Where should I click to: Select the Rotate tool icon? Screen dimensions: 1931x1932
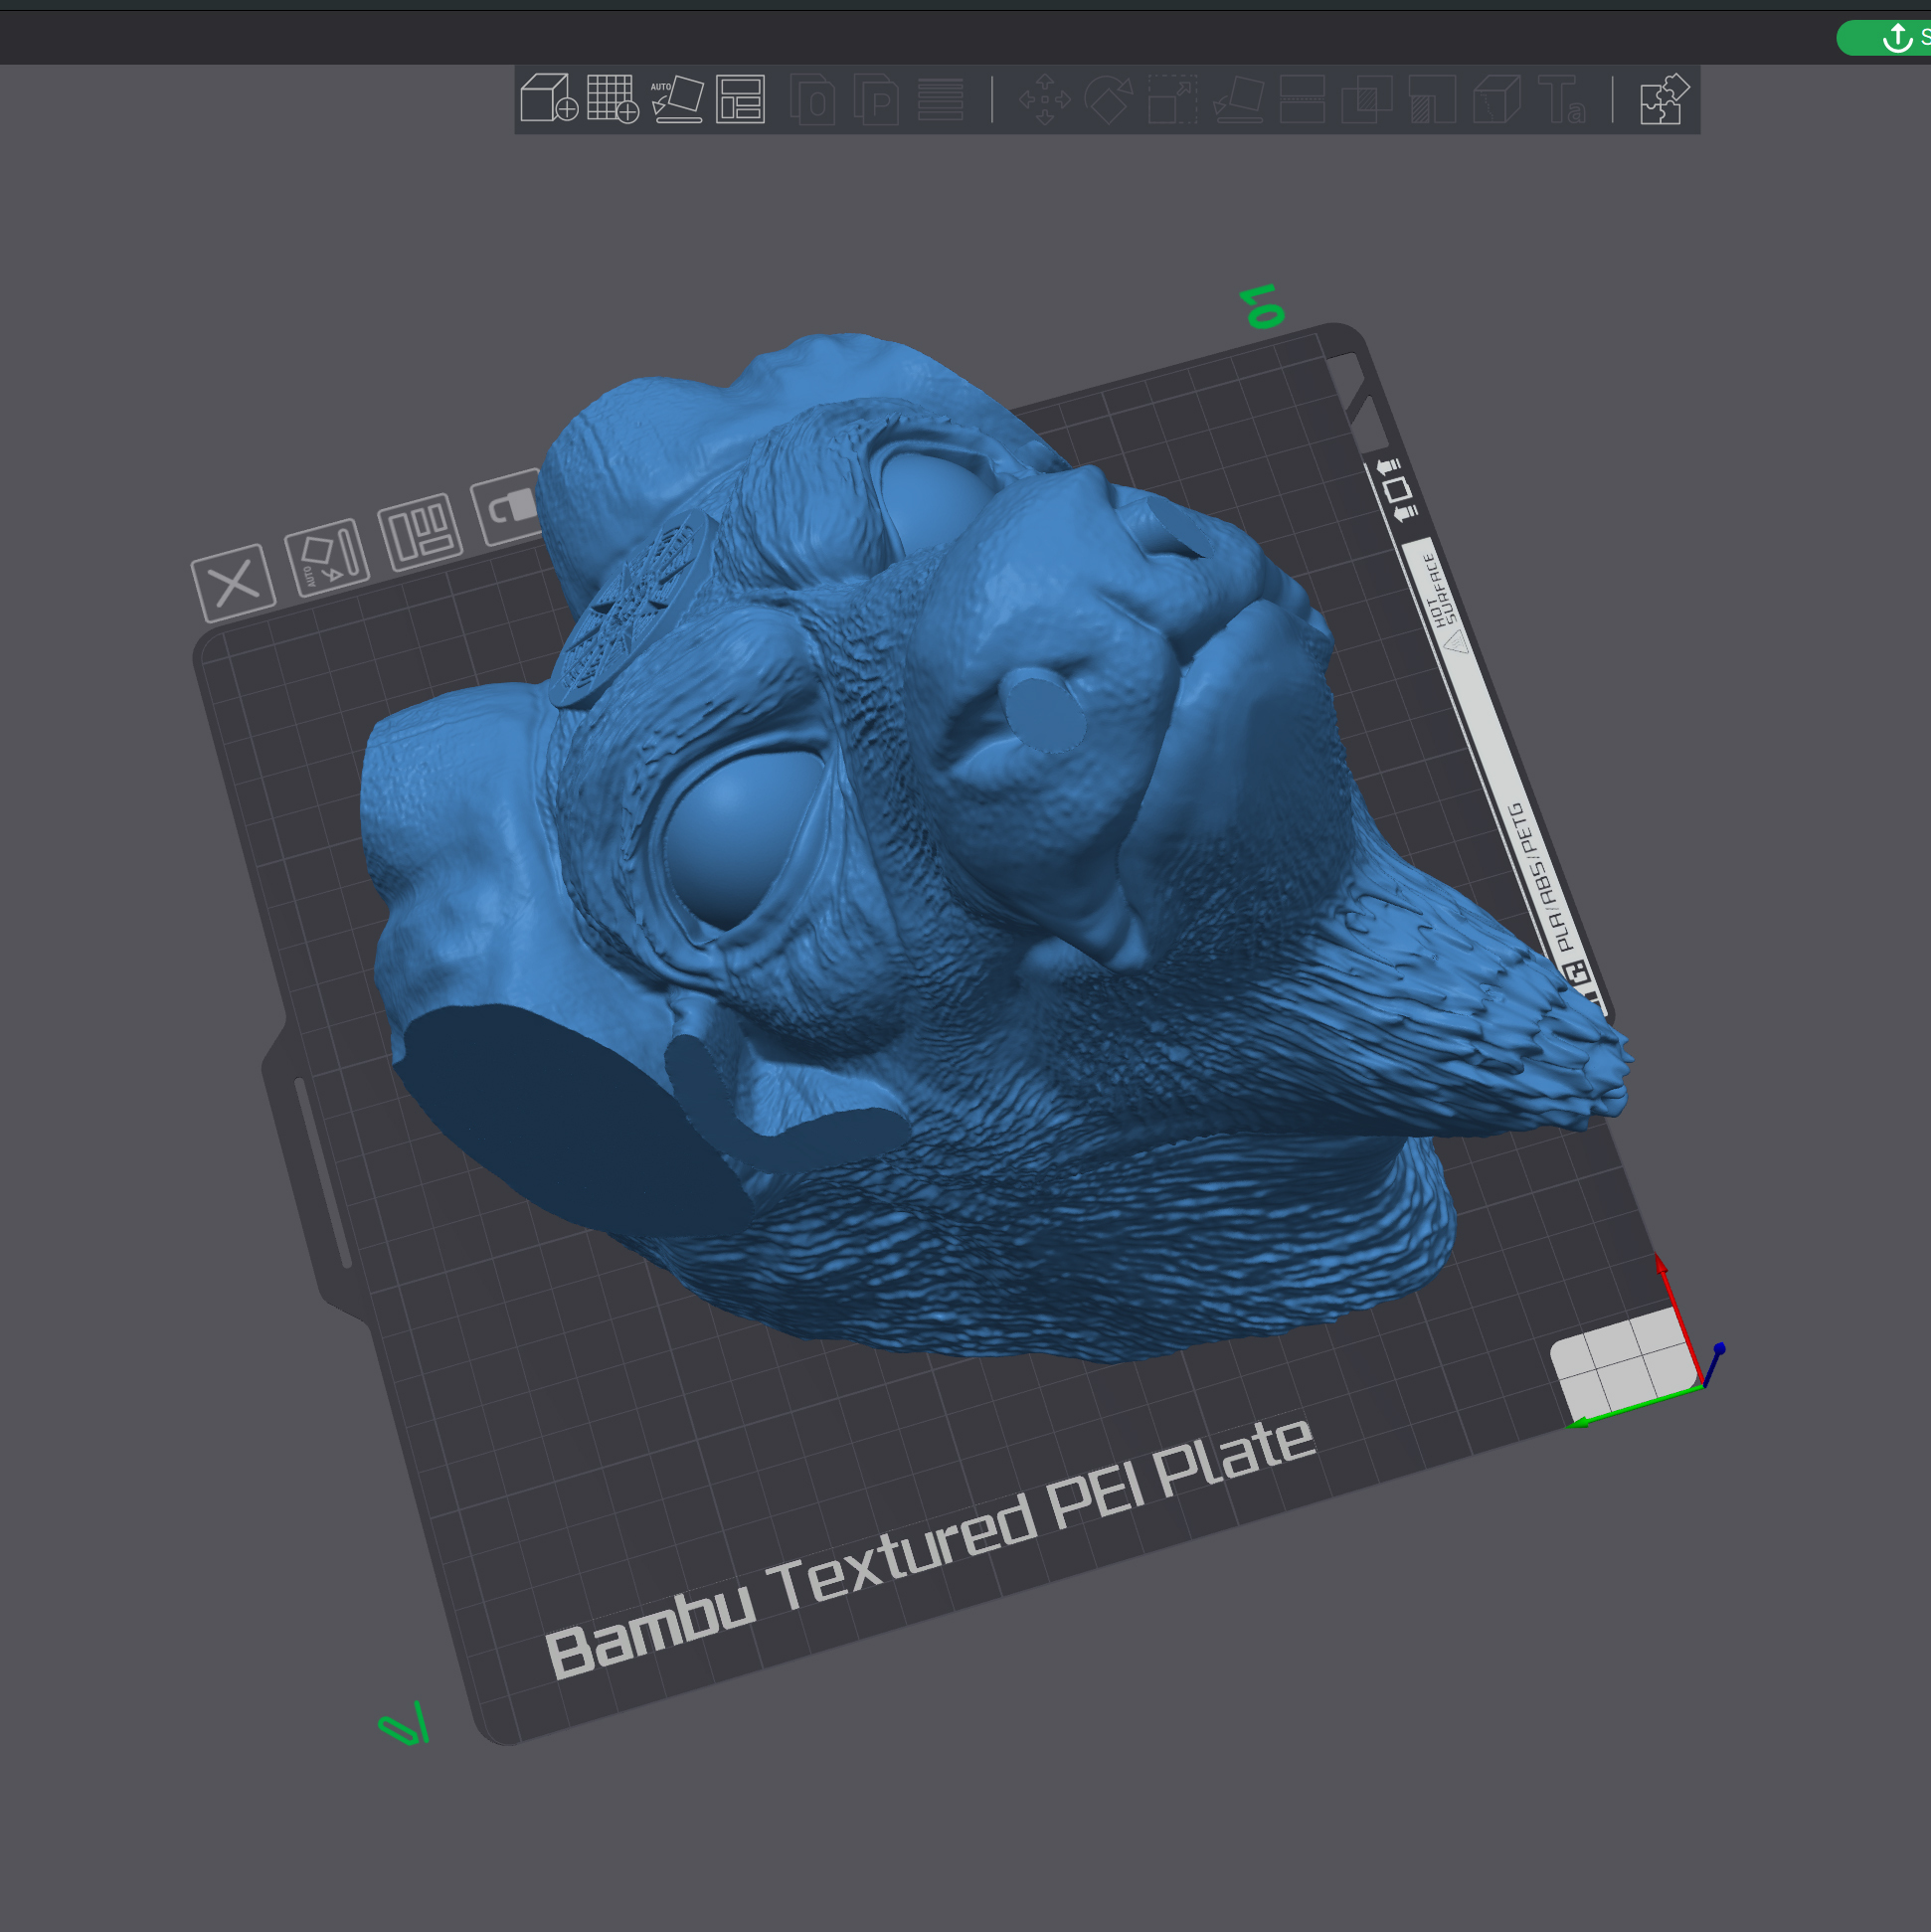coord(1108,99)
